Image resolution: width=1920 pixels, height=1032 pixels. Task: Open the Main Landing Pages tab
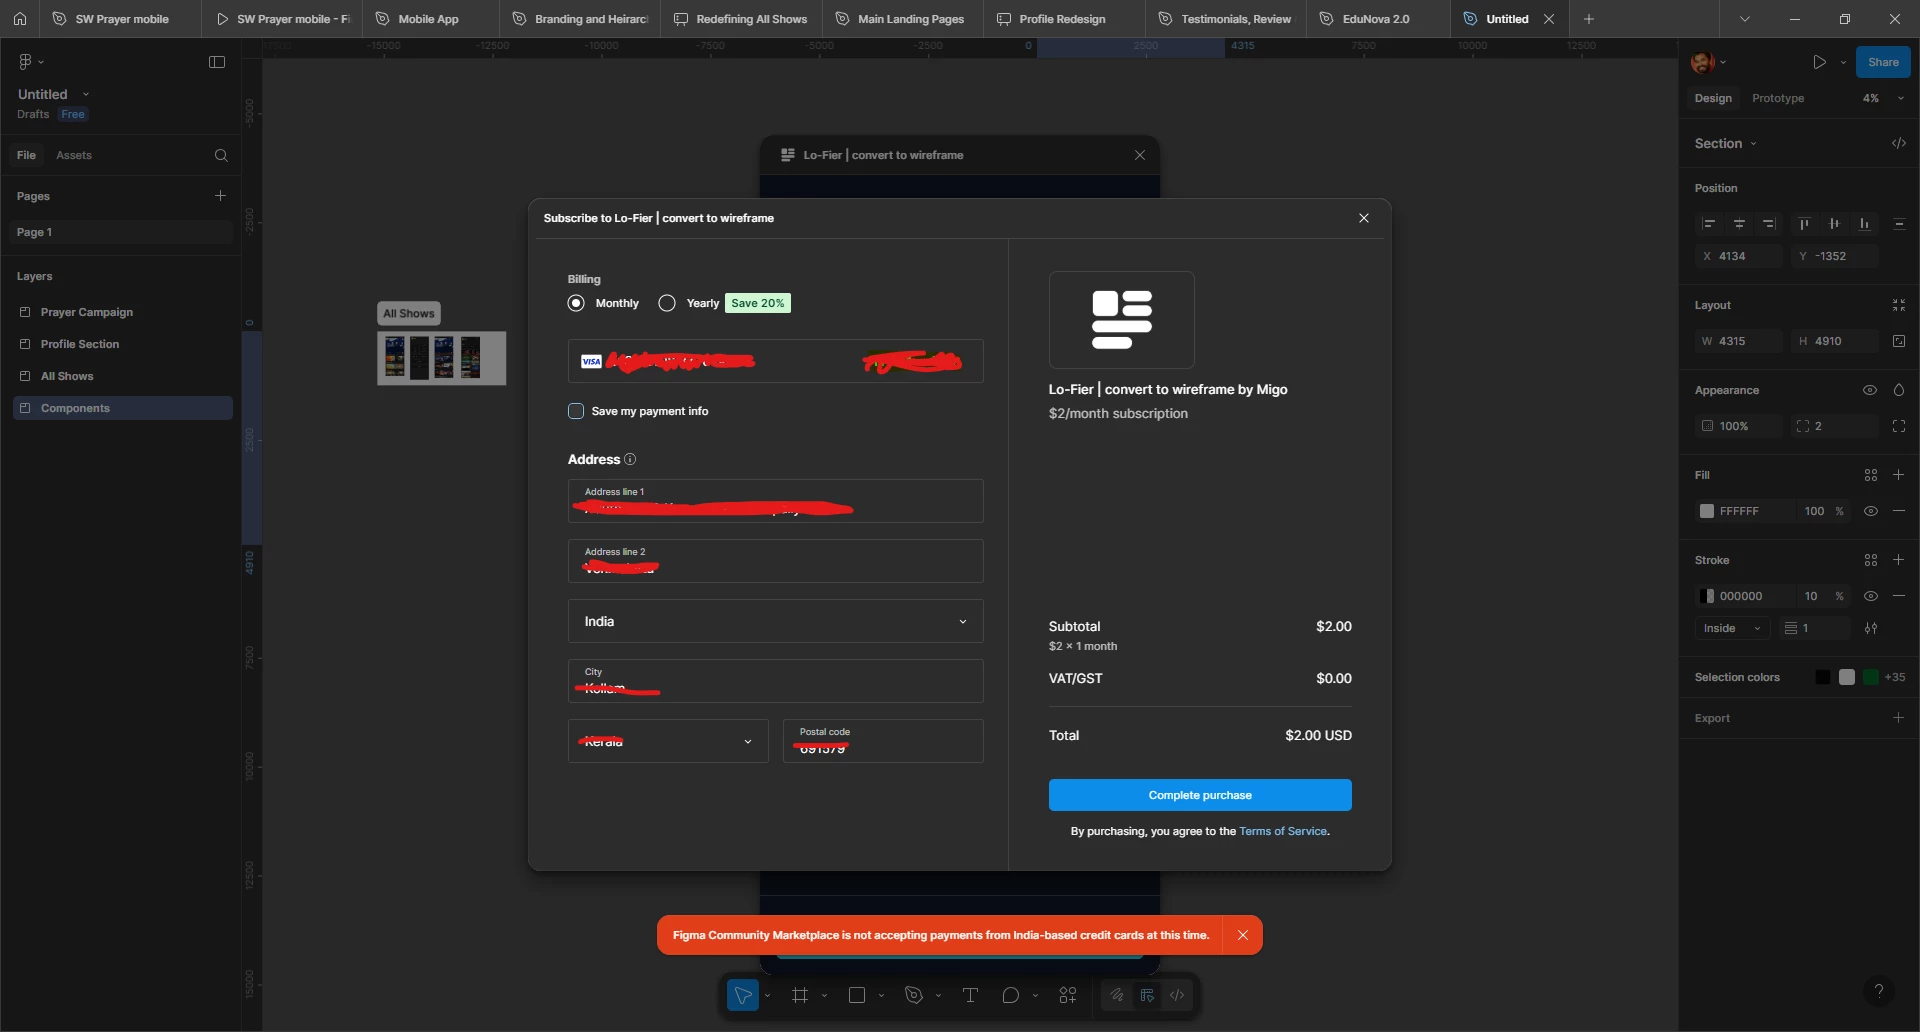[x=902, y=19]
